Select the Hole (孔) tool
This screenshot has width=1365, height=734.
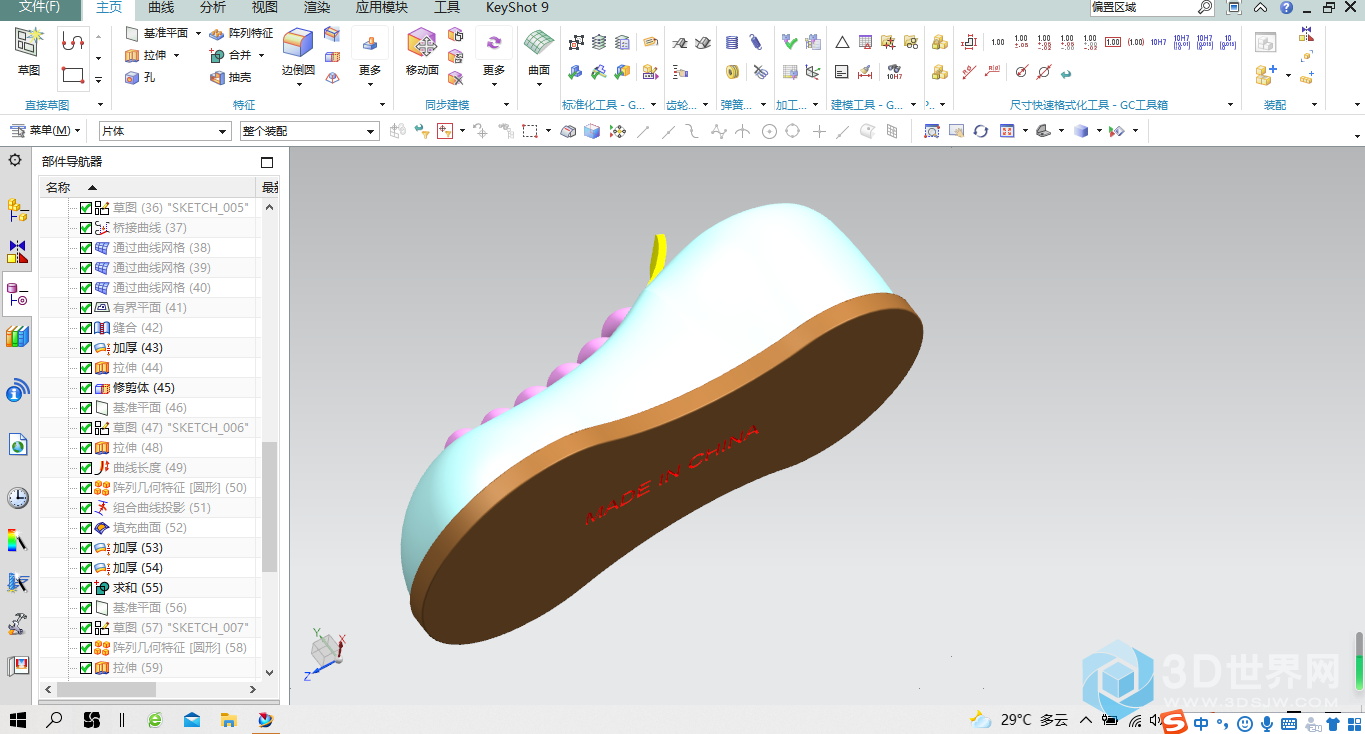pyautogui.click(x=140, y=77)
